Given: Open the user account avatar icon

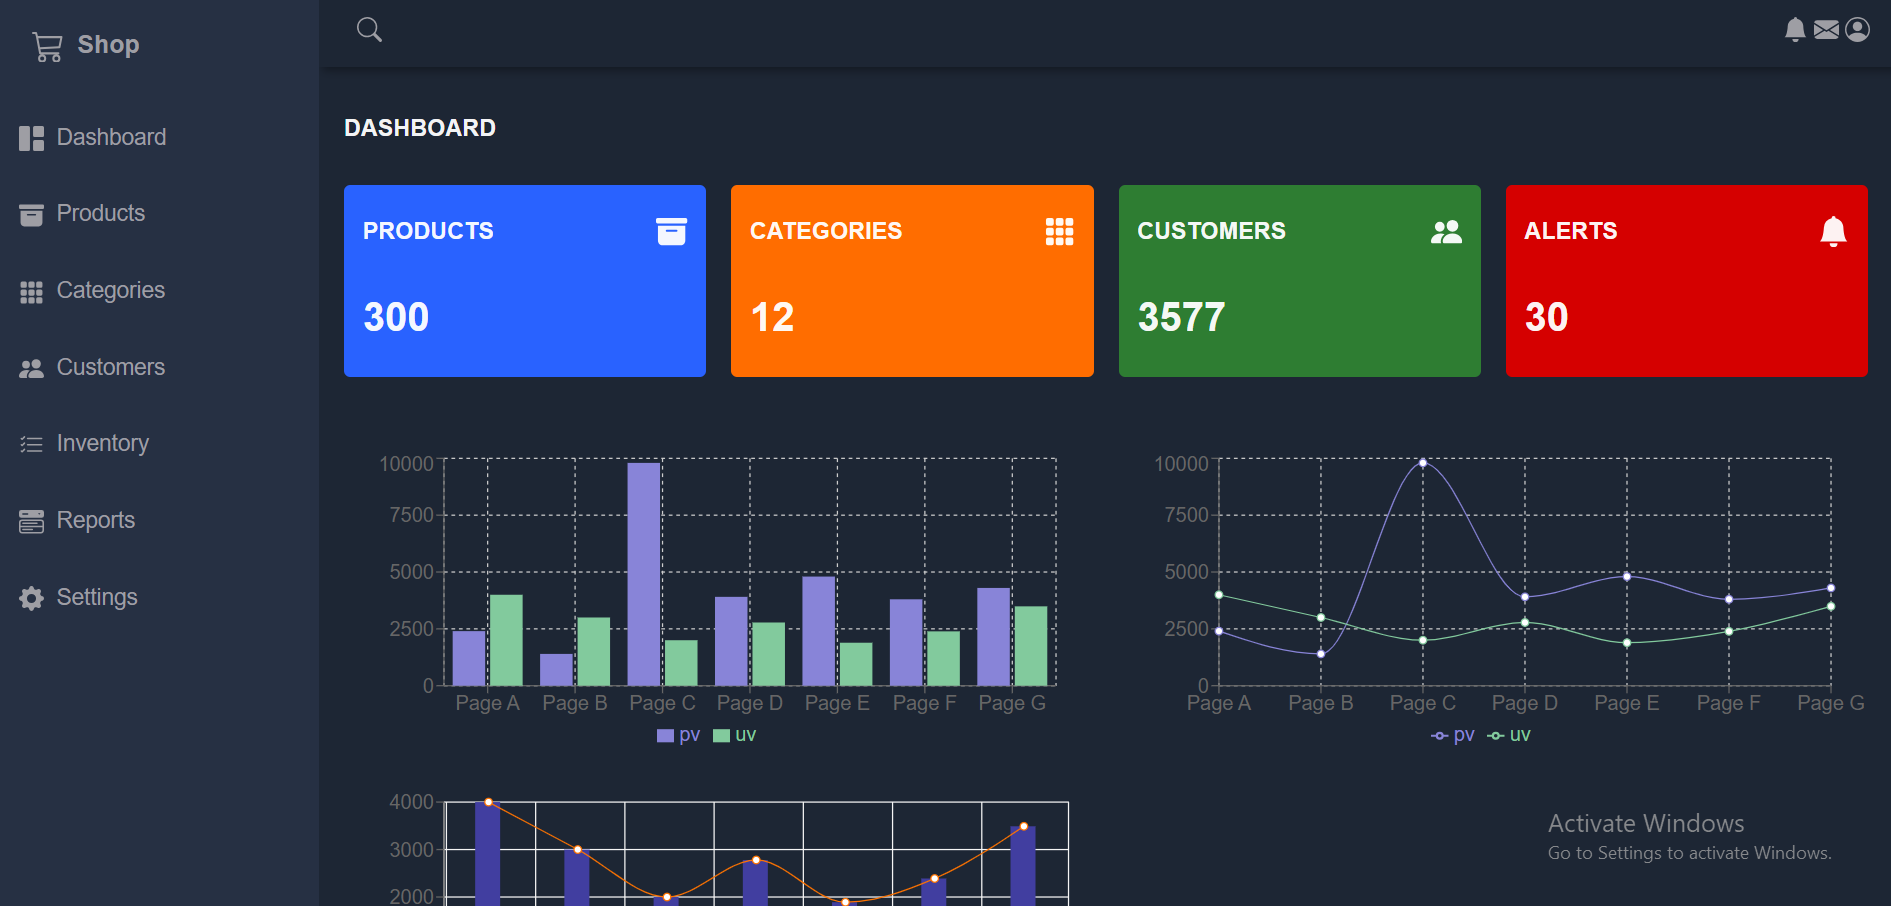Looking at the screenshot, I should [1857, 30].
